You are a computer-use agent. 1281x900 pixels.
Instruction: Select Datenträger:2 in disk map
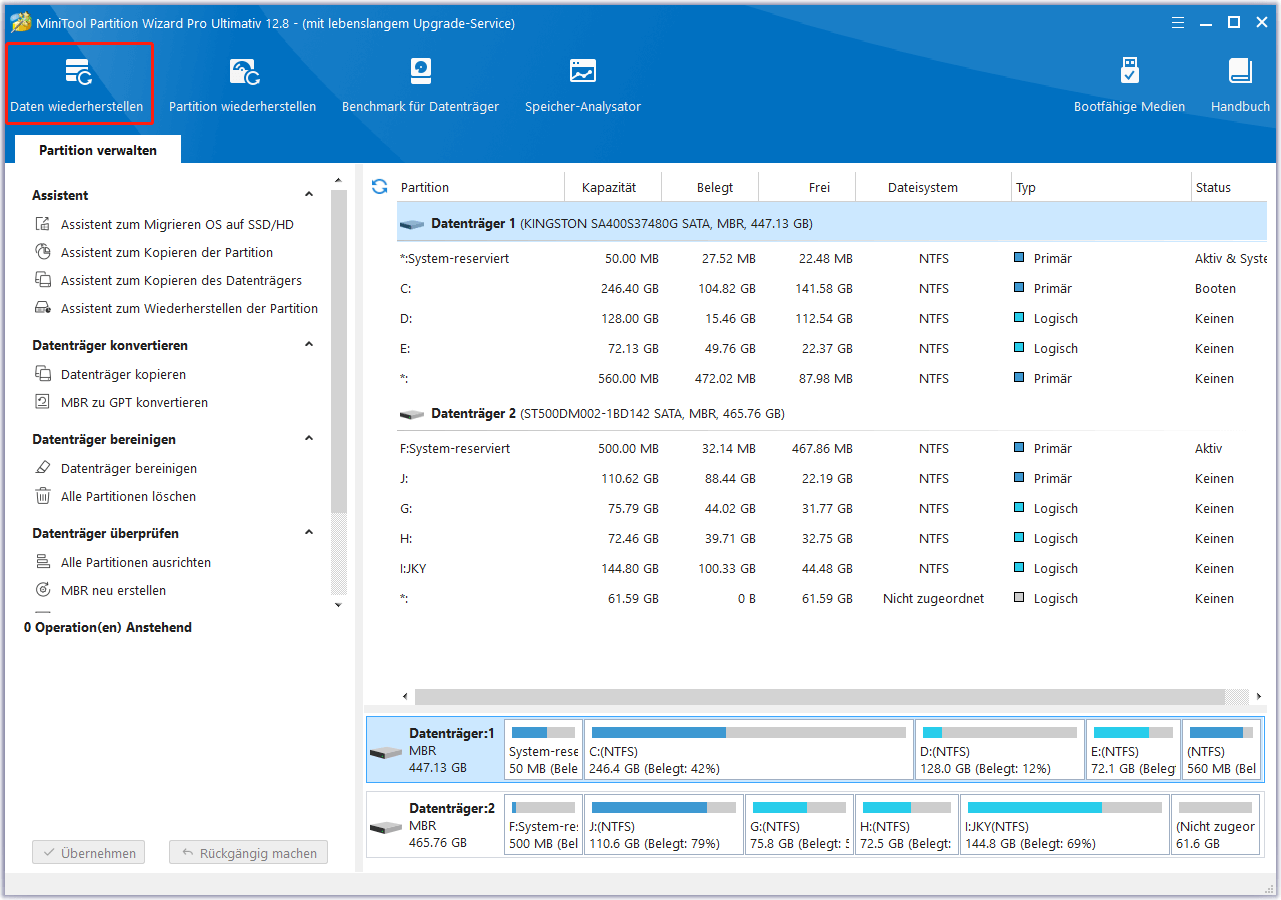coord(434,825)
